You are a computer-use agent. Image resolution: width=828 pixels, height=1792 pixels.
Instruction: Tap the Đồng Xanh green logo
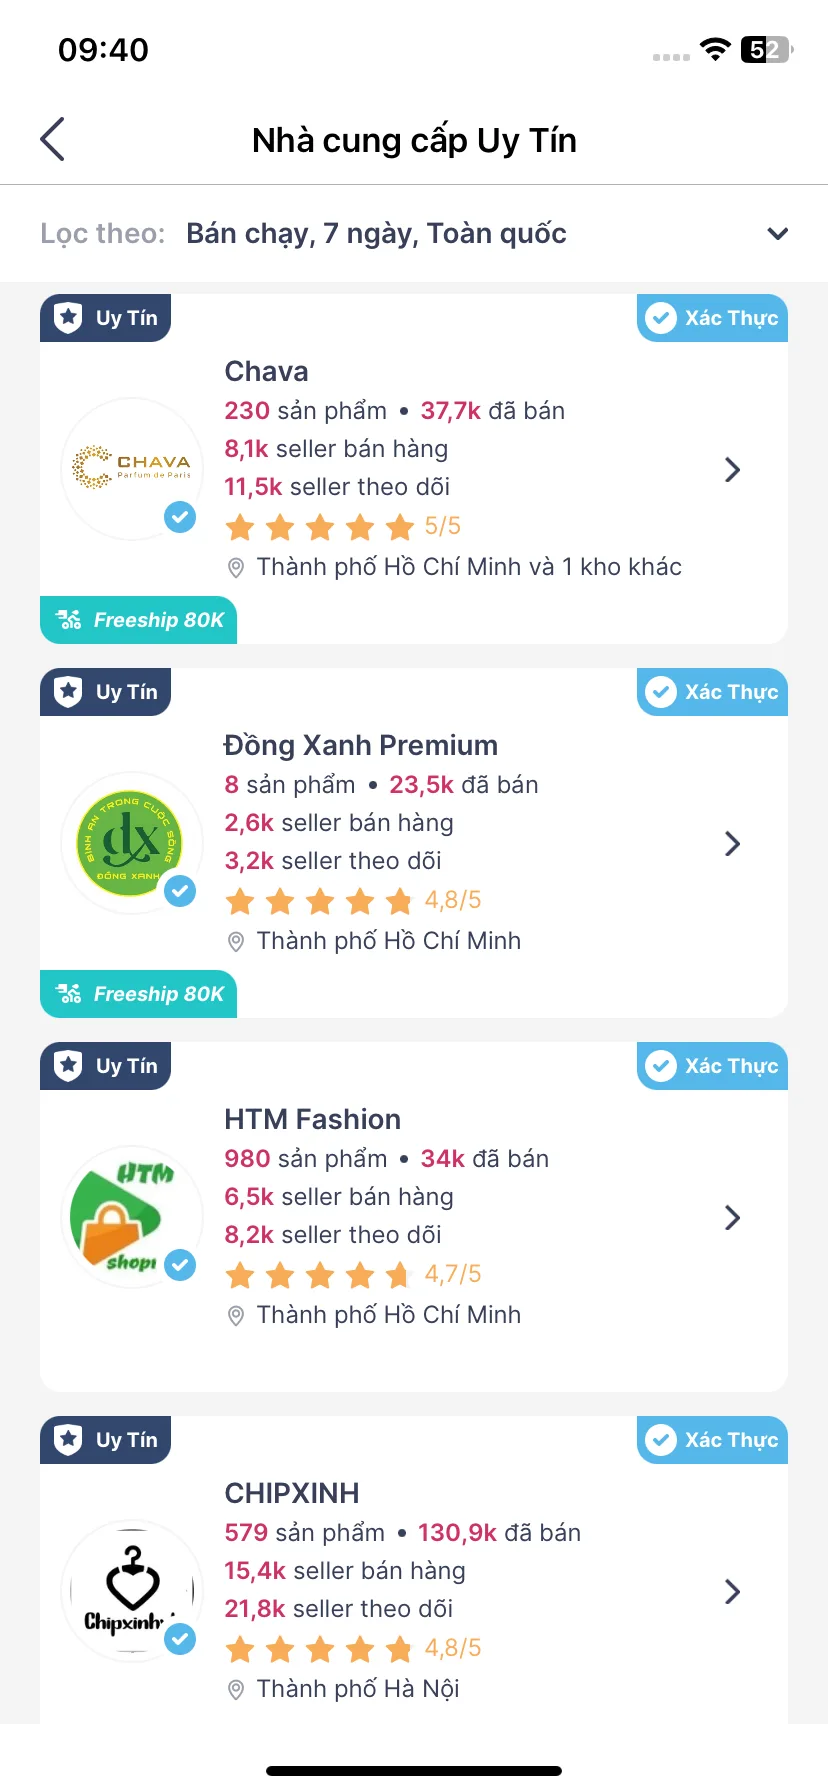(x=132, y=843)
